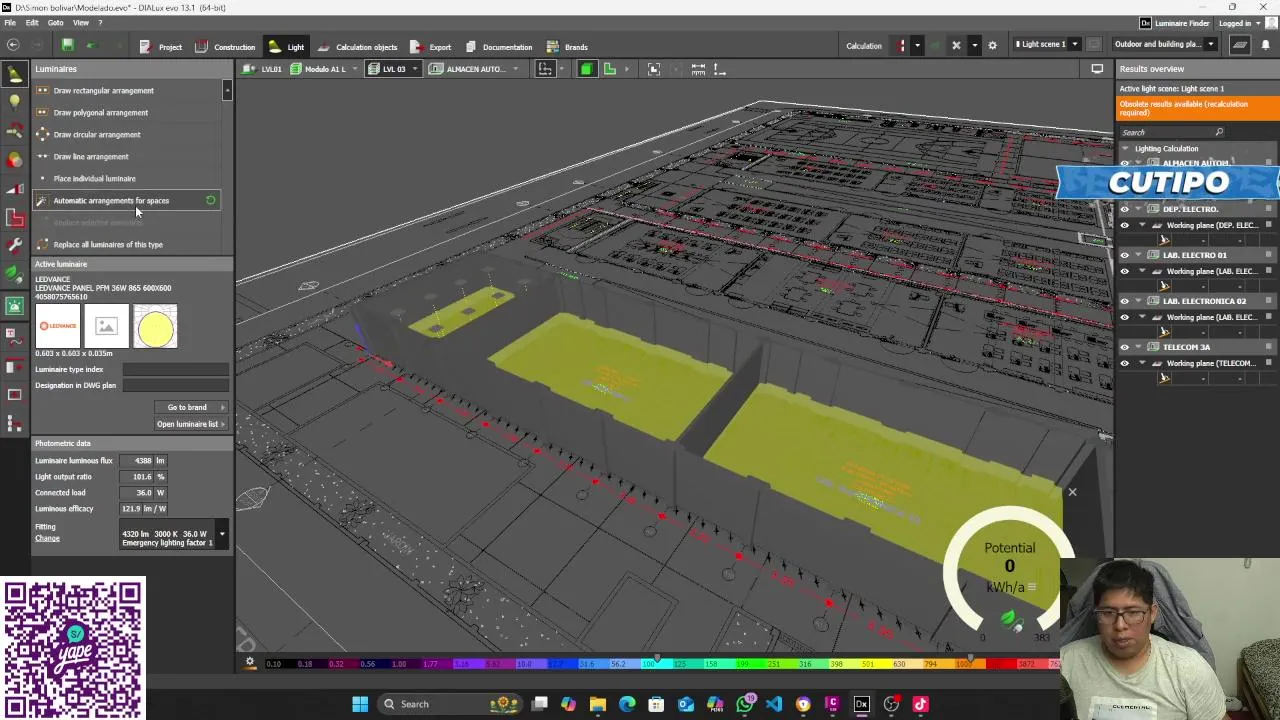1280x720 pixels.
Task: Click the Luminaire type index field
Action: (175, 369)
